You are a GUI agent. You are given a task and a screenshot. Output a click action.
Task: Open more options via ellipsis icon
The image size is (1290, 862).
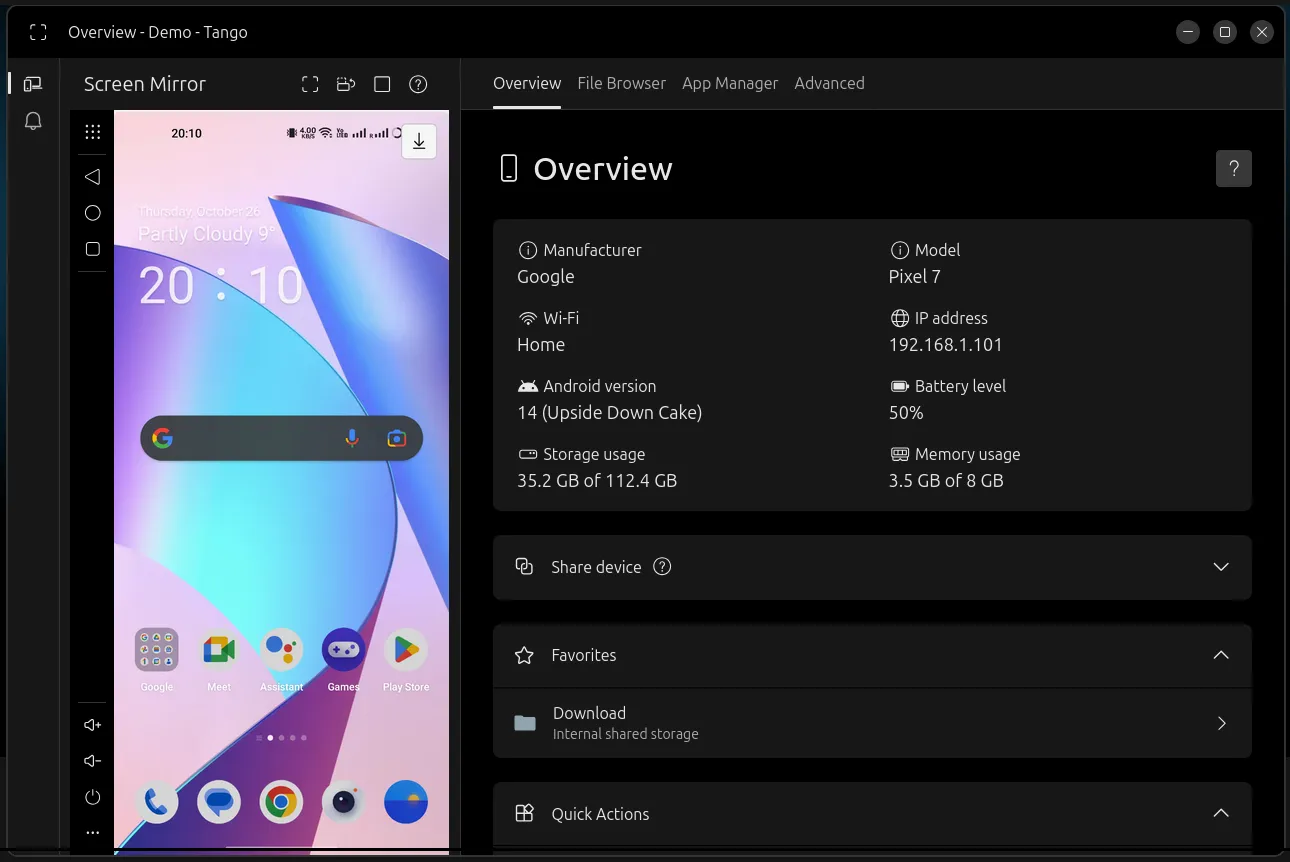(x=92, y=832)
